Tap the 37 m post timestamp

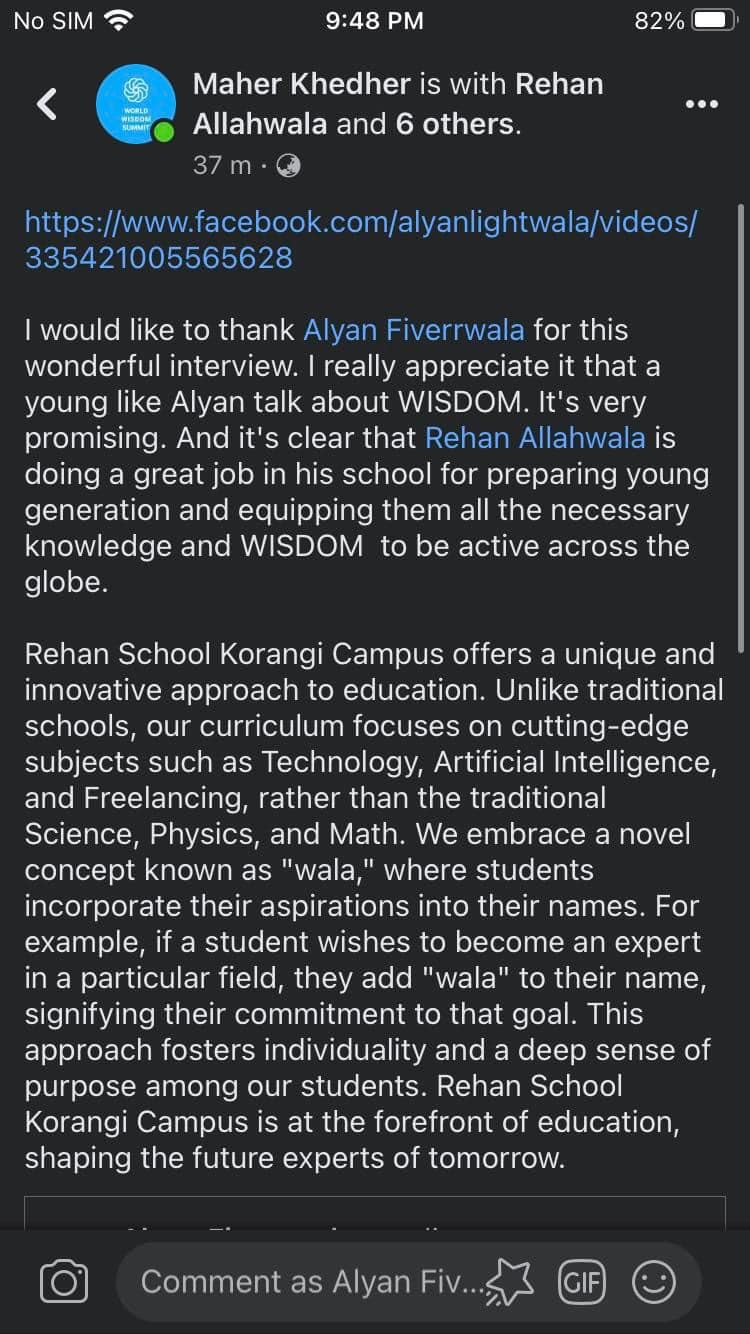[x=221, y=165]
